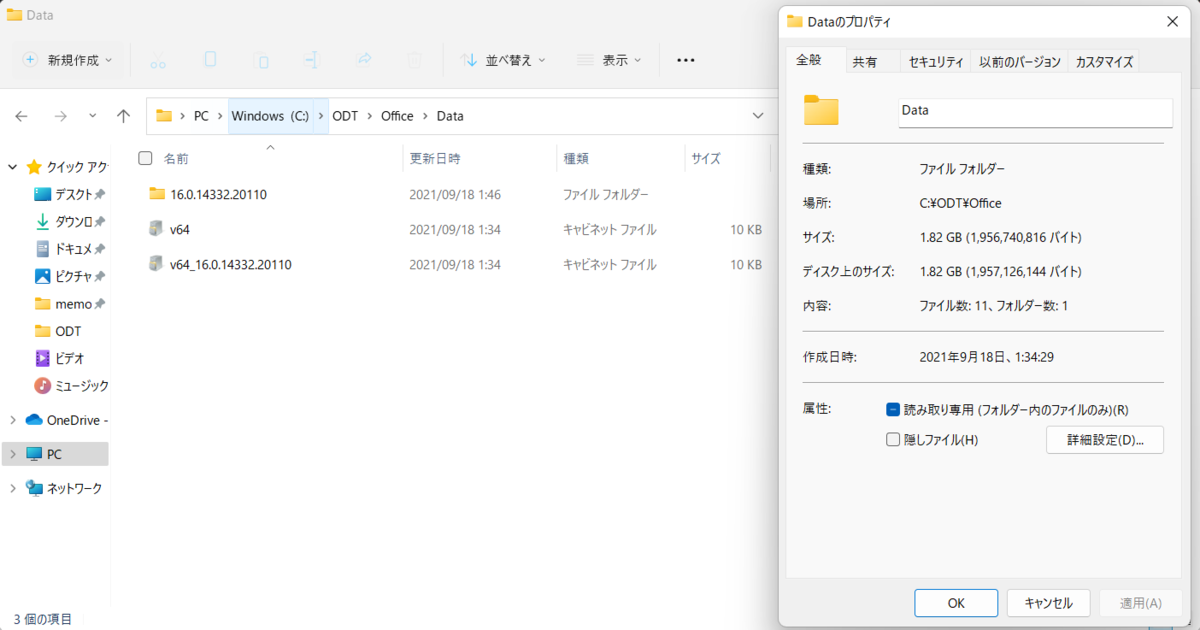Open the address bar history dropdown chevron
Viewport: 1200px width, 630px height.
pyautogui.click(x=758, y=116)
